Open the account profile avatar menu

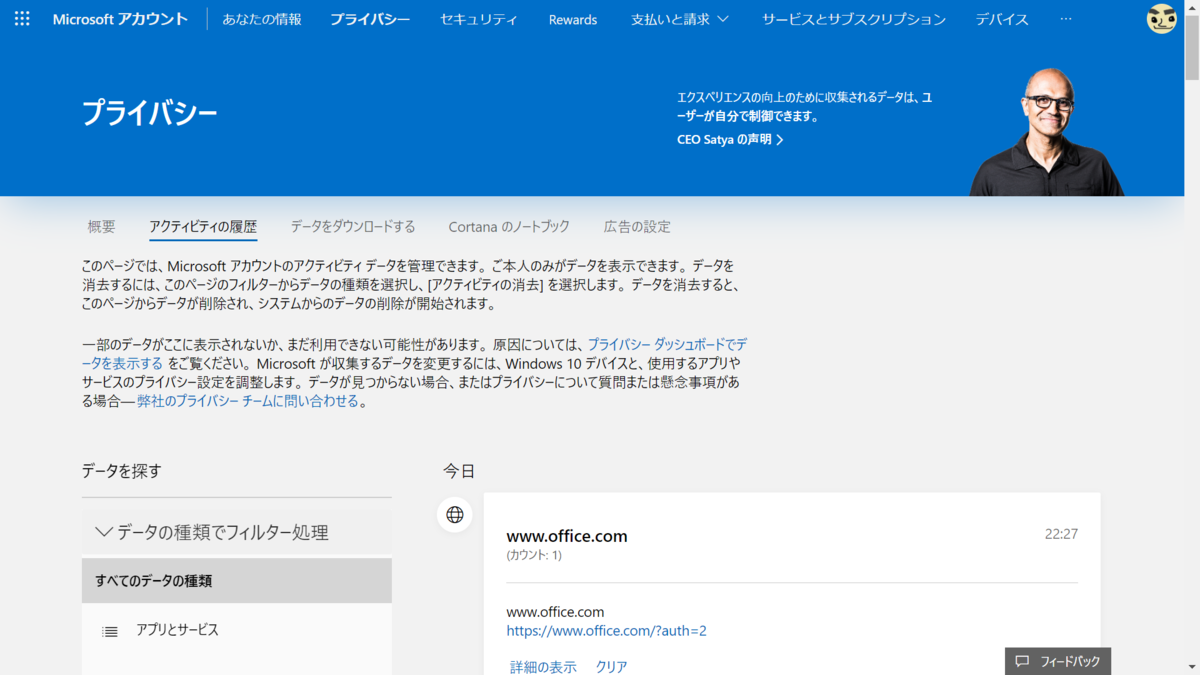[x=1161, y=19]
